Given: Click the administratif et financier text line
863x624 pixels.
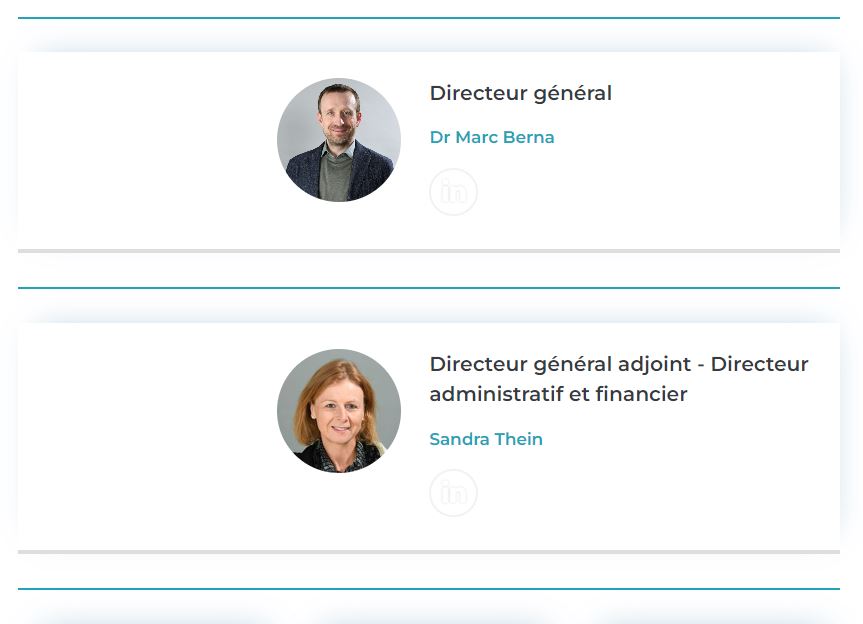Looking at the screenshot, I should coord(558,395).
